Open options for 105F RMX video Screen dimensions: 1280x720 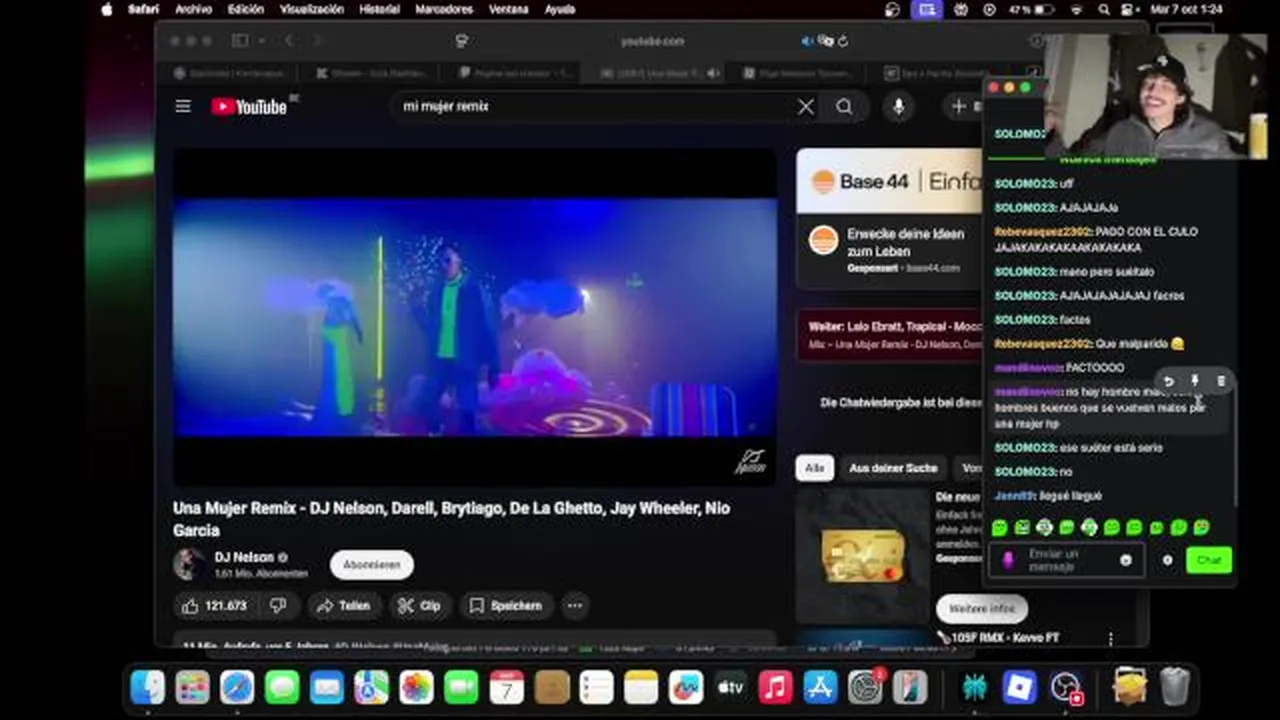tap(1110, 638)
